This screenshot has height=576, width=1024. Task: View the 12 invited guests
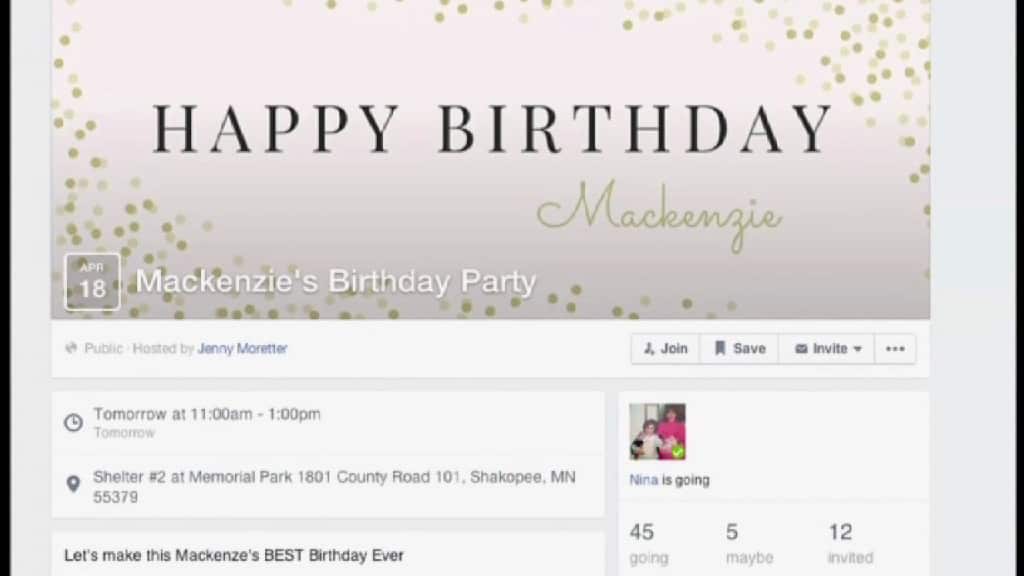click(850, 543)
